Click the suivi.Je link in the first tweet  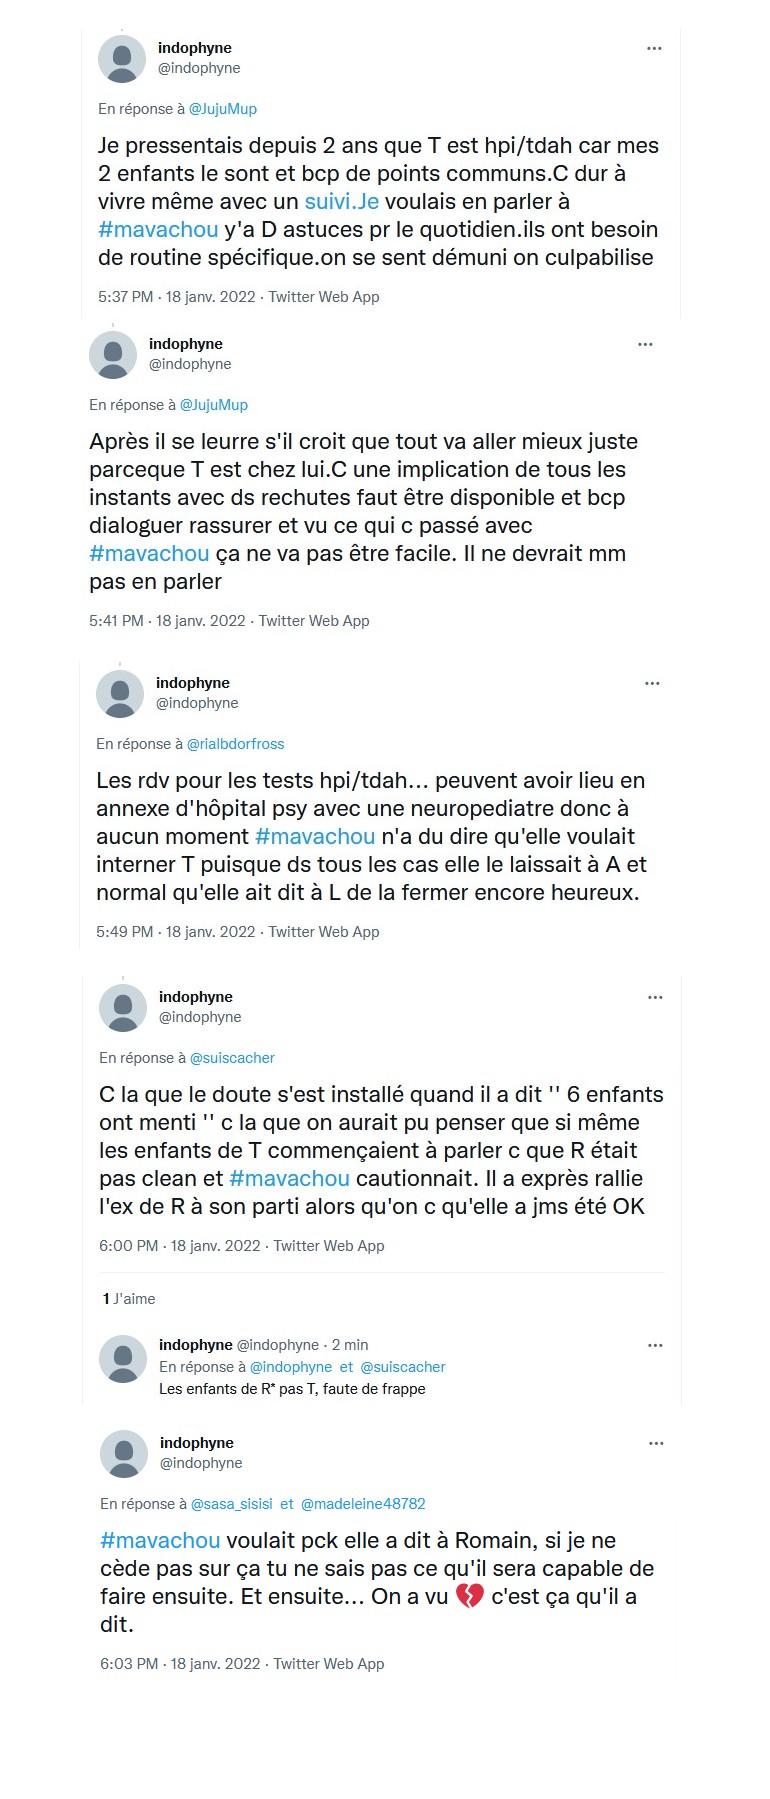[x=341, y=201]
